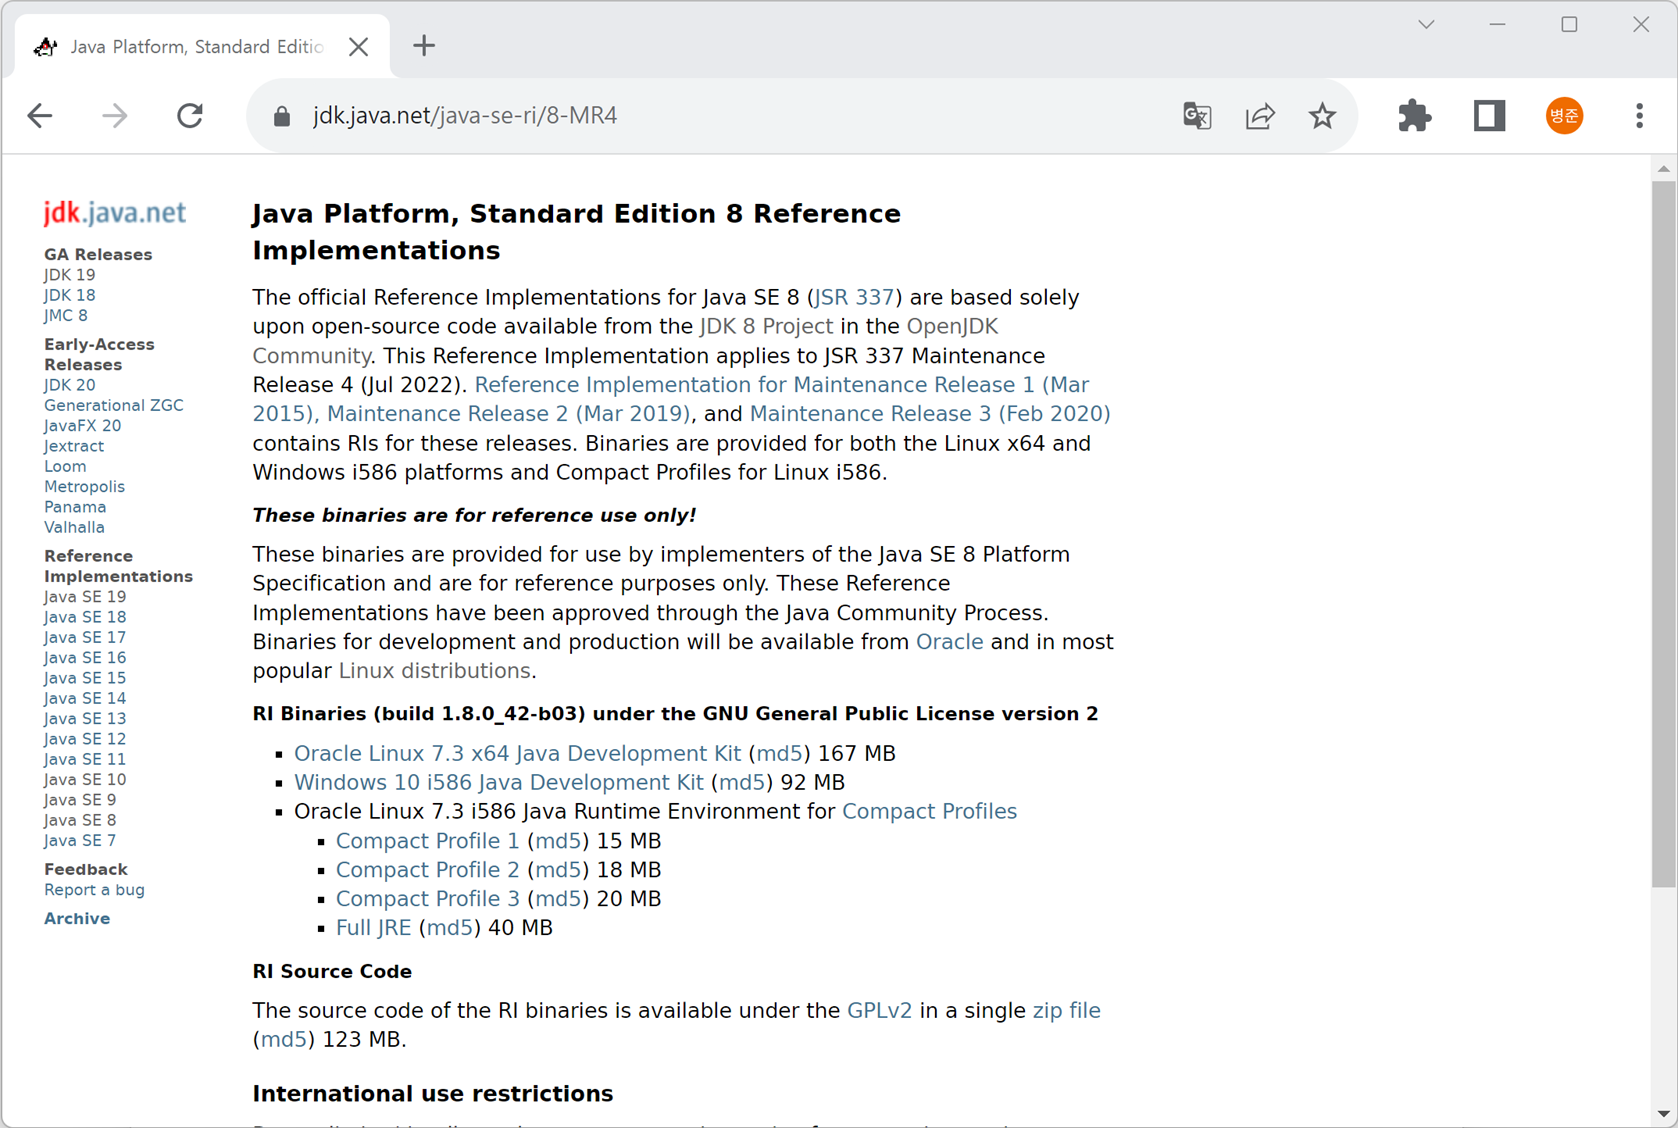
Task: Click the vertical scrollbar thumb
Action: 1663,533
